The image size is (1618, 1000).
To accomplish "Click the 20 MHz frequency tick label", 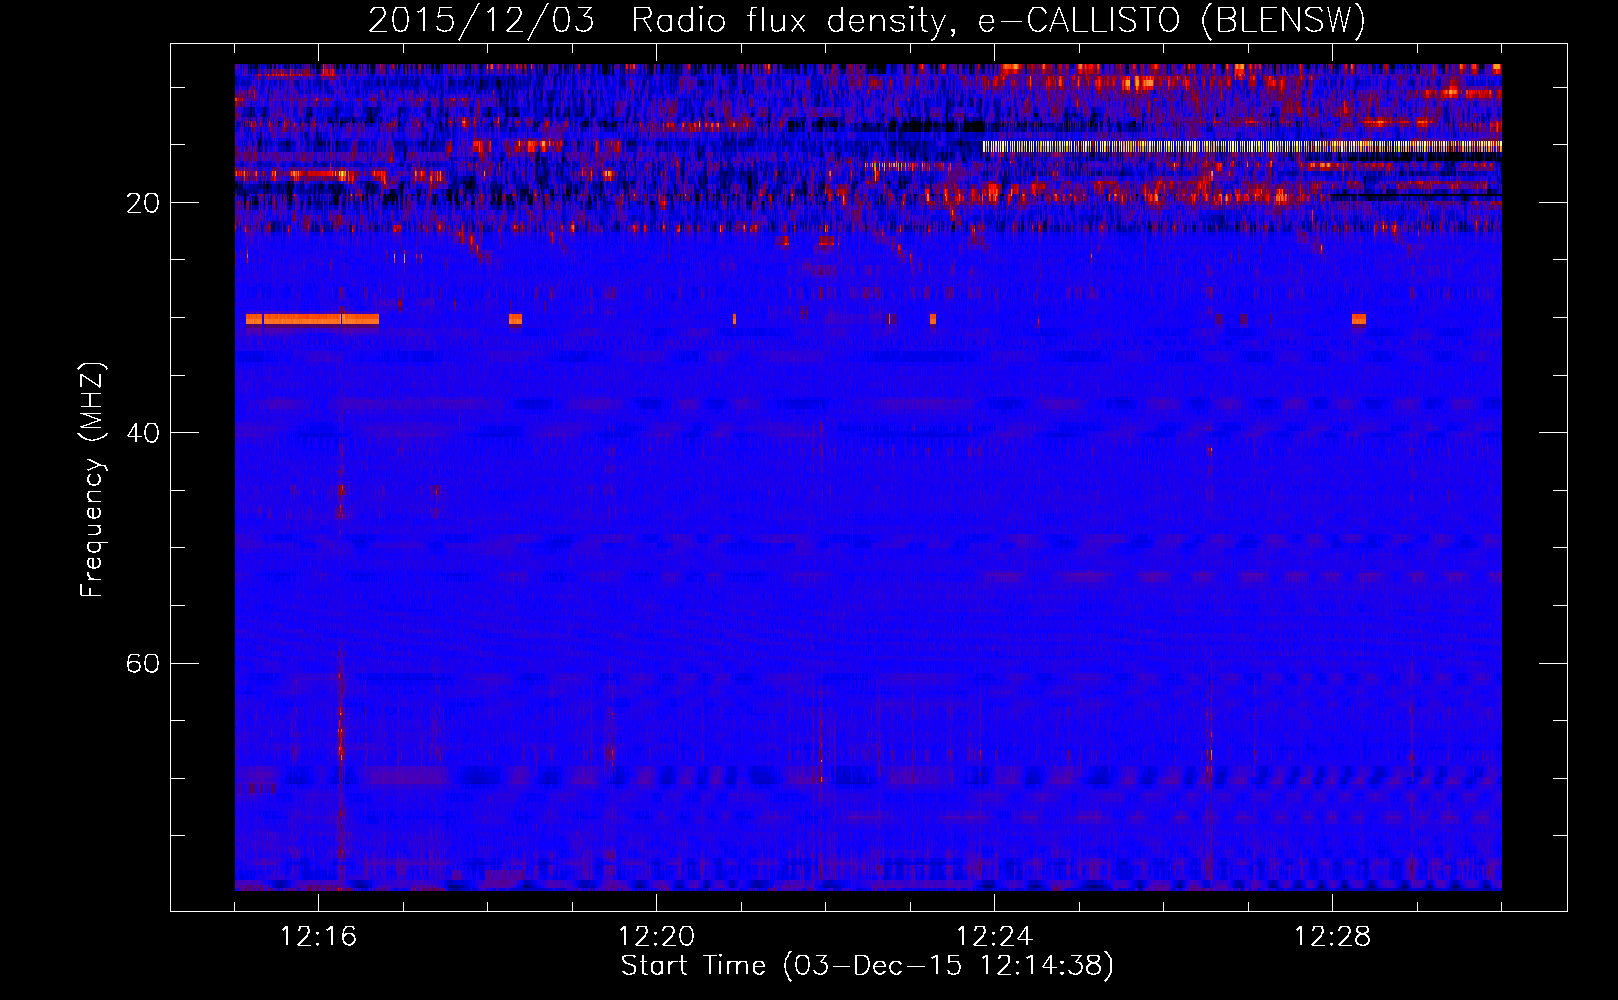I will [142, 203].
